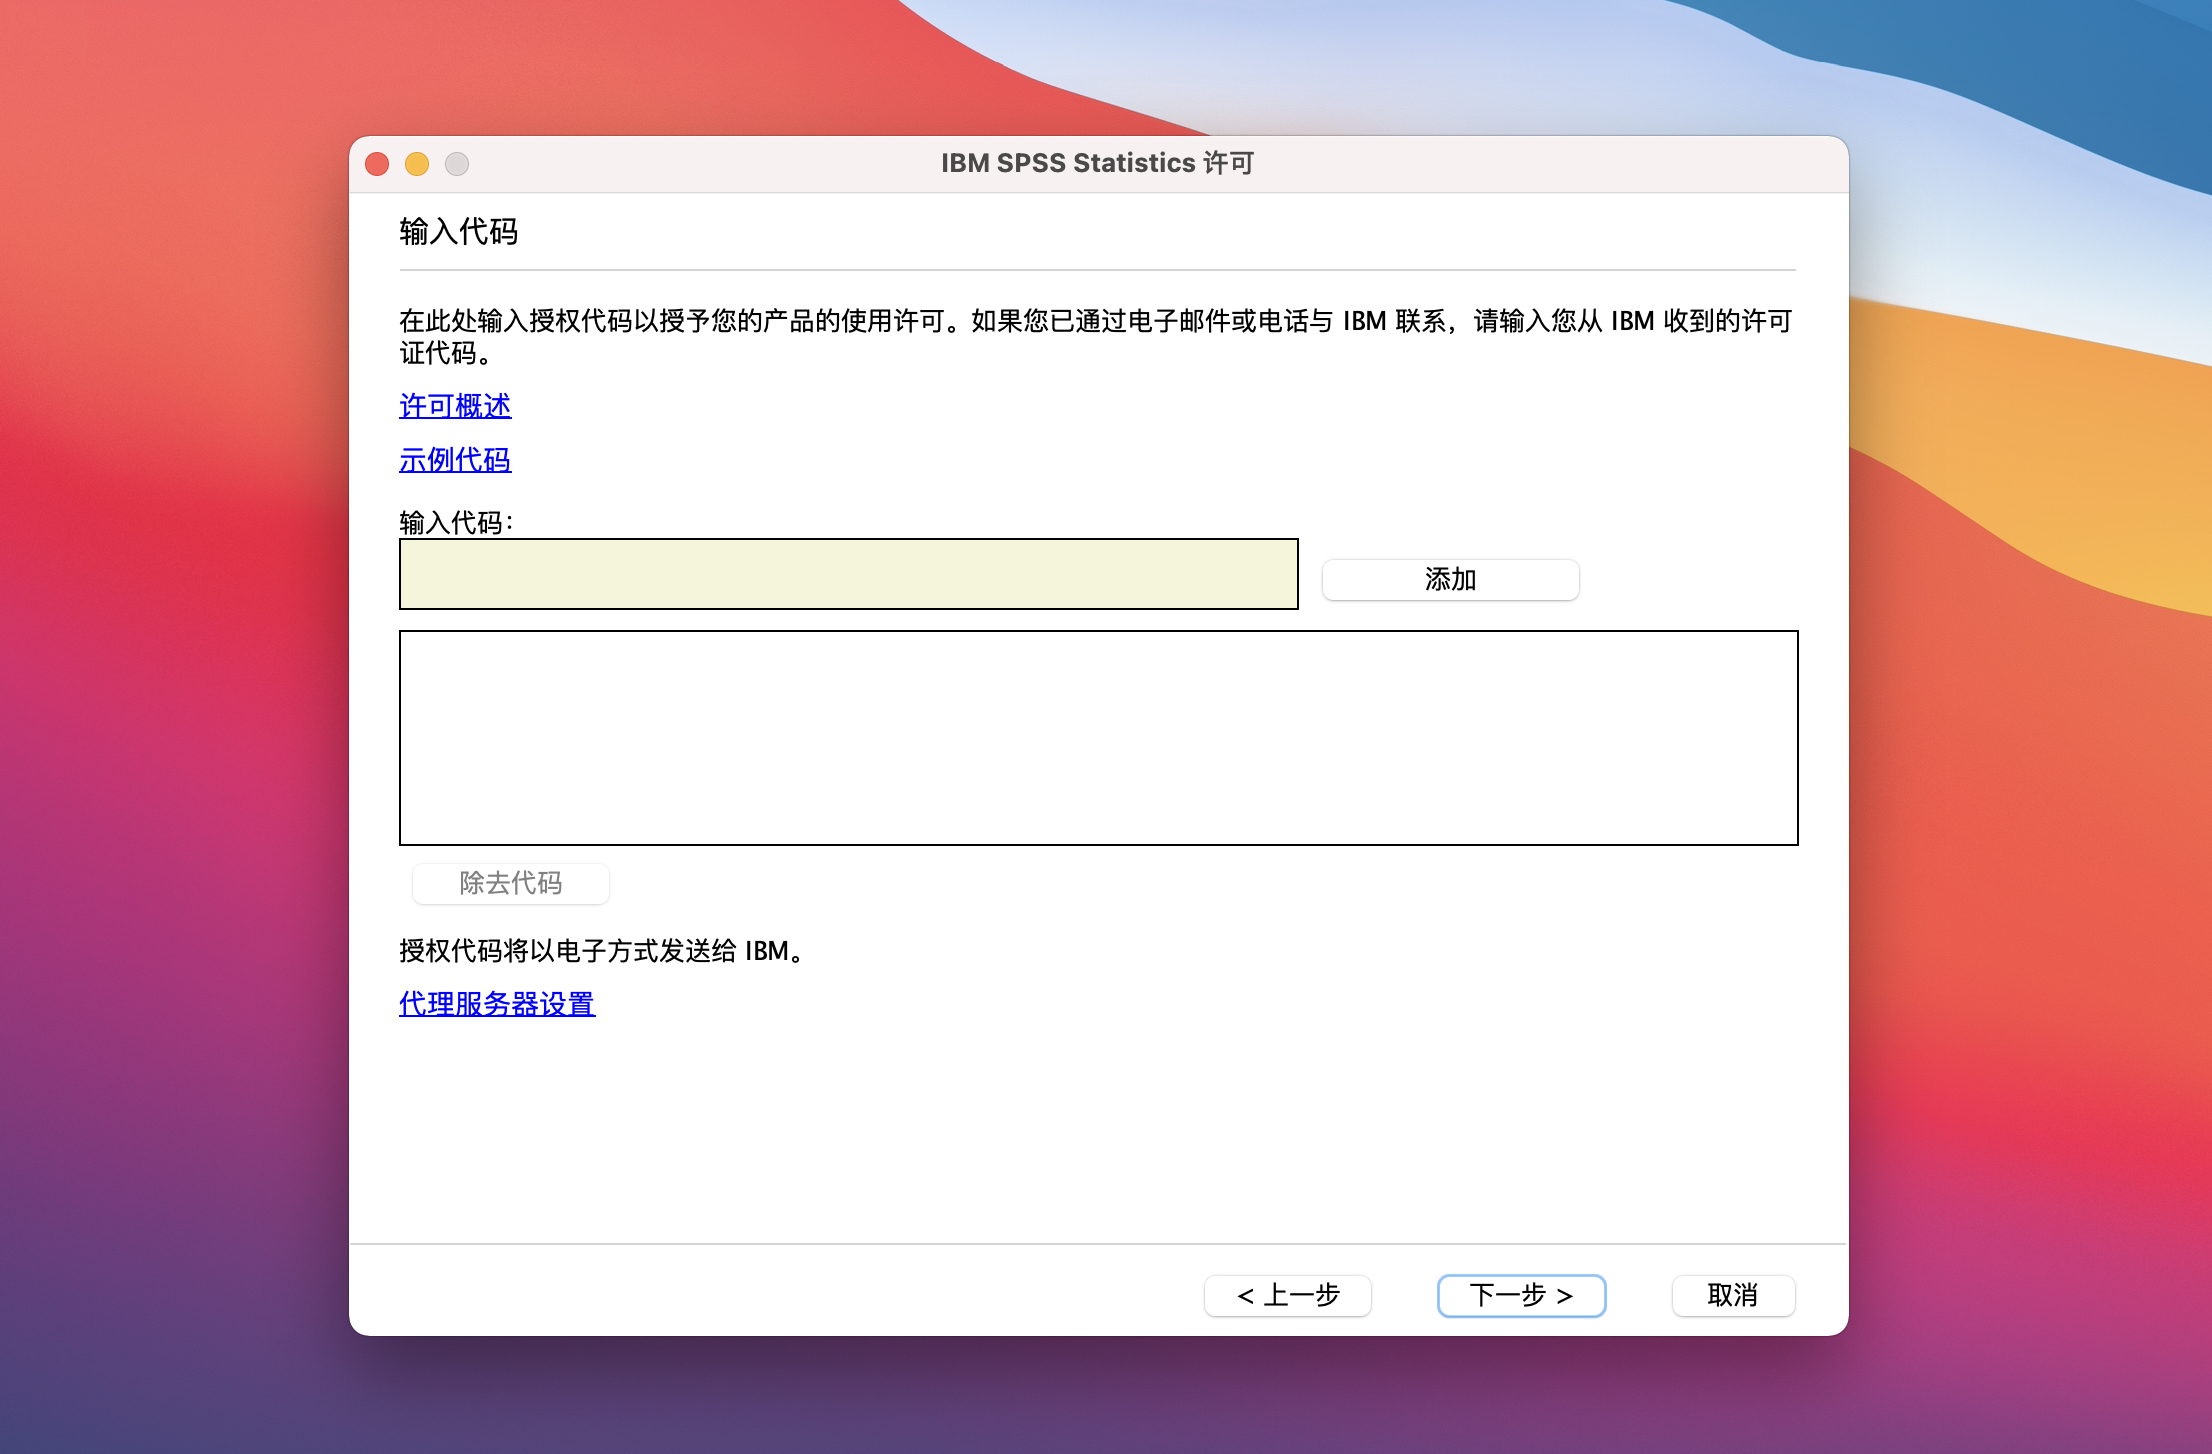Click the authorization instruction paragraph text

[1000, 322]
